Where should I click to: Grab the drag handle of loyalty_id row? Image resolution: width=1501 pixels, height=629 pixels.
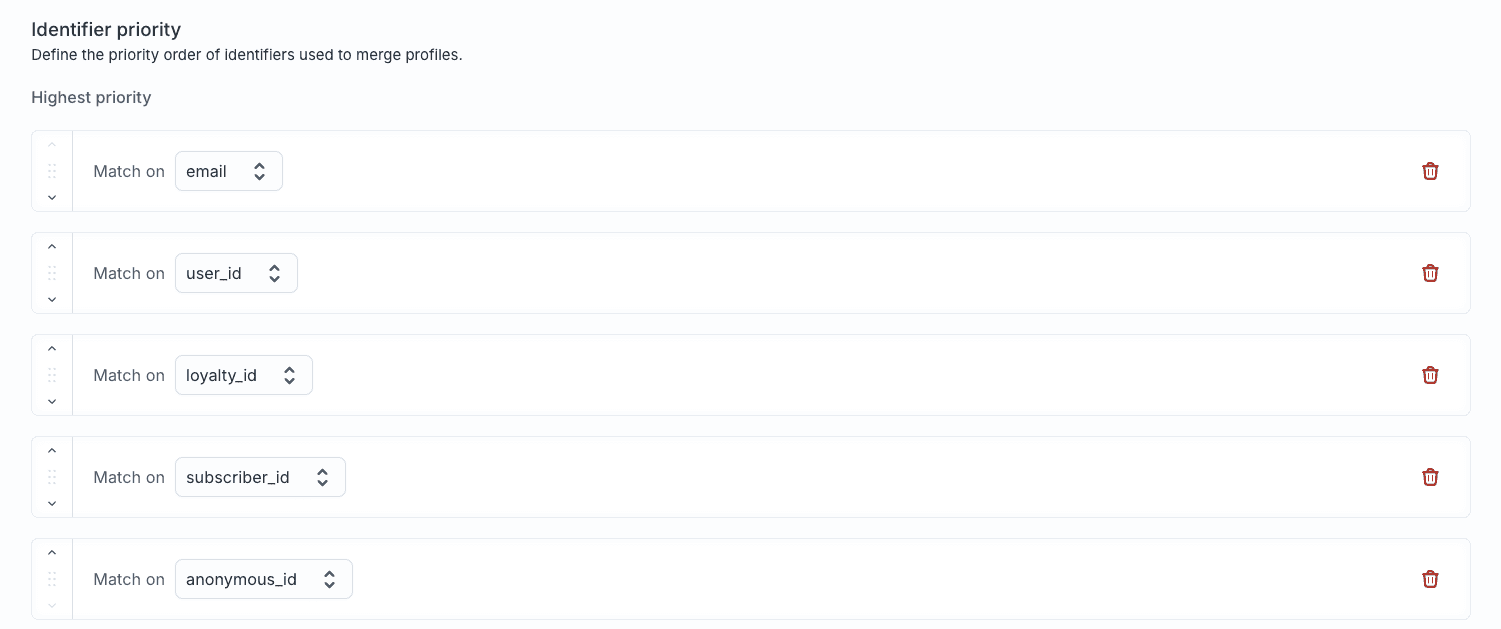coord(52,375)
